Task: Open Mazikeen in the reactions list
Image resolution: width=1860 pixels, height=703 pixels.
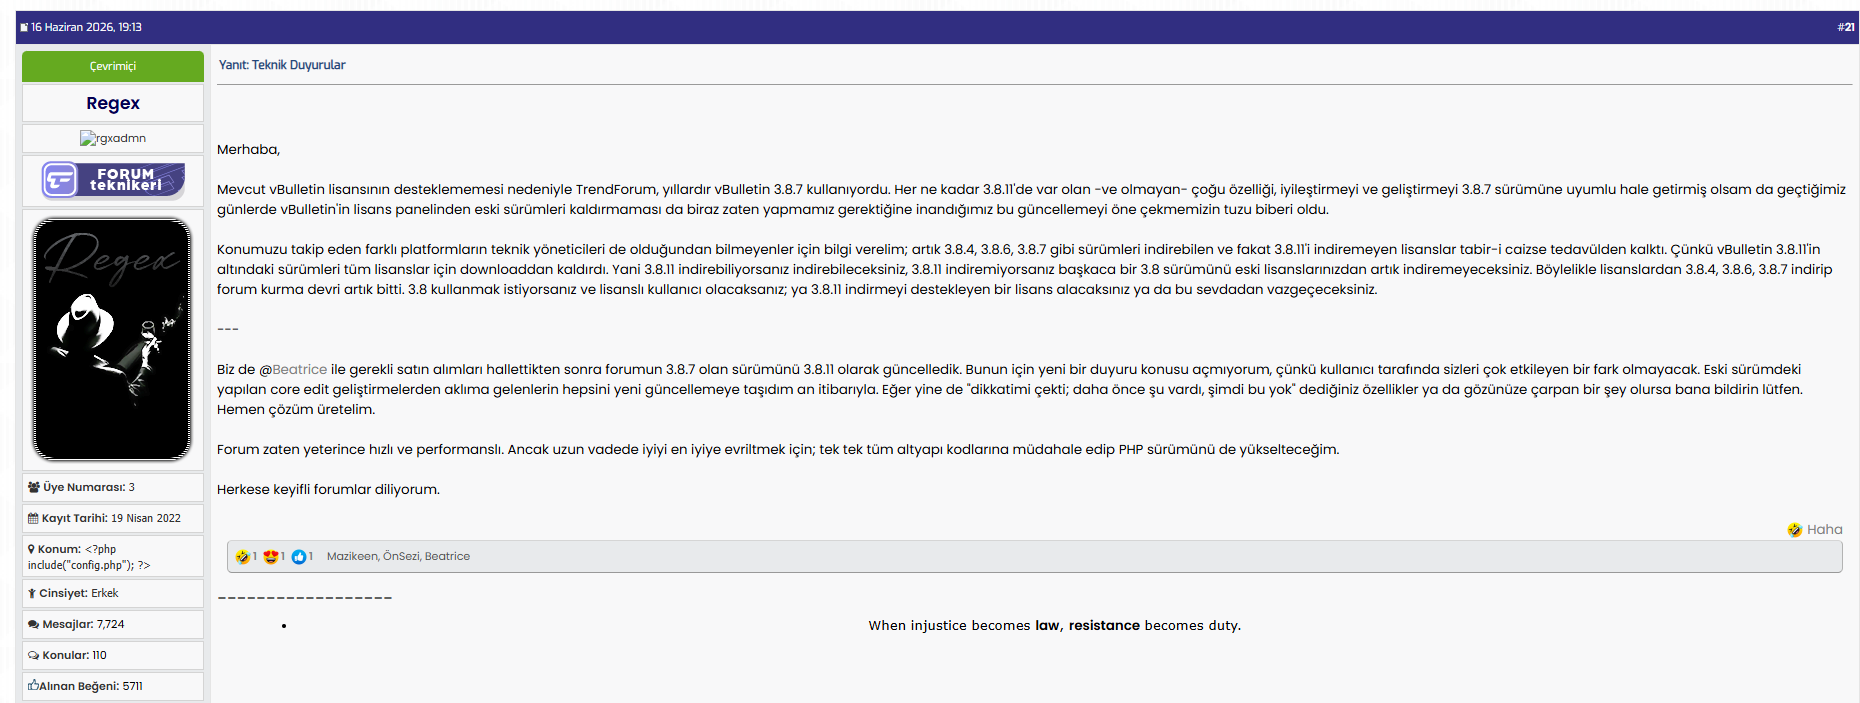Action: [x=352, y=556]
